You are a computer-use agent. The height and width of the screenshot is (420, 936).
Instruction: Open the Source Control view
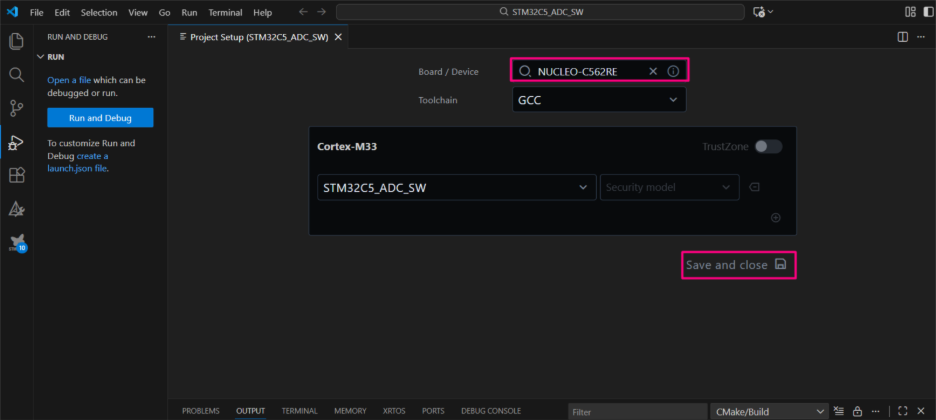[x=16, y=109]
